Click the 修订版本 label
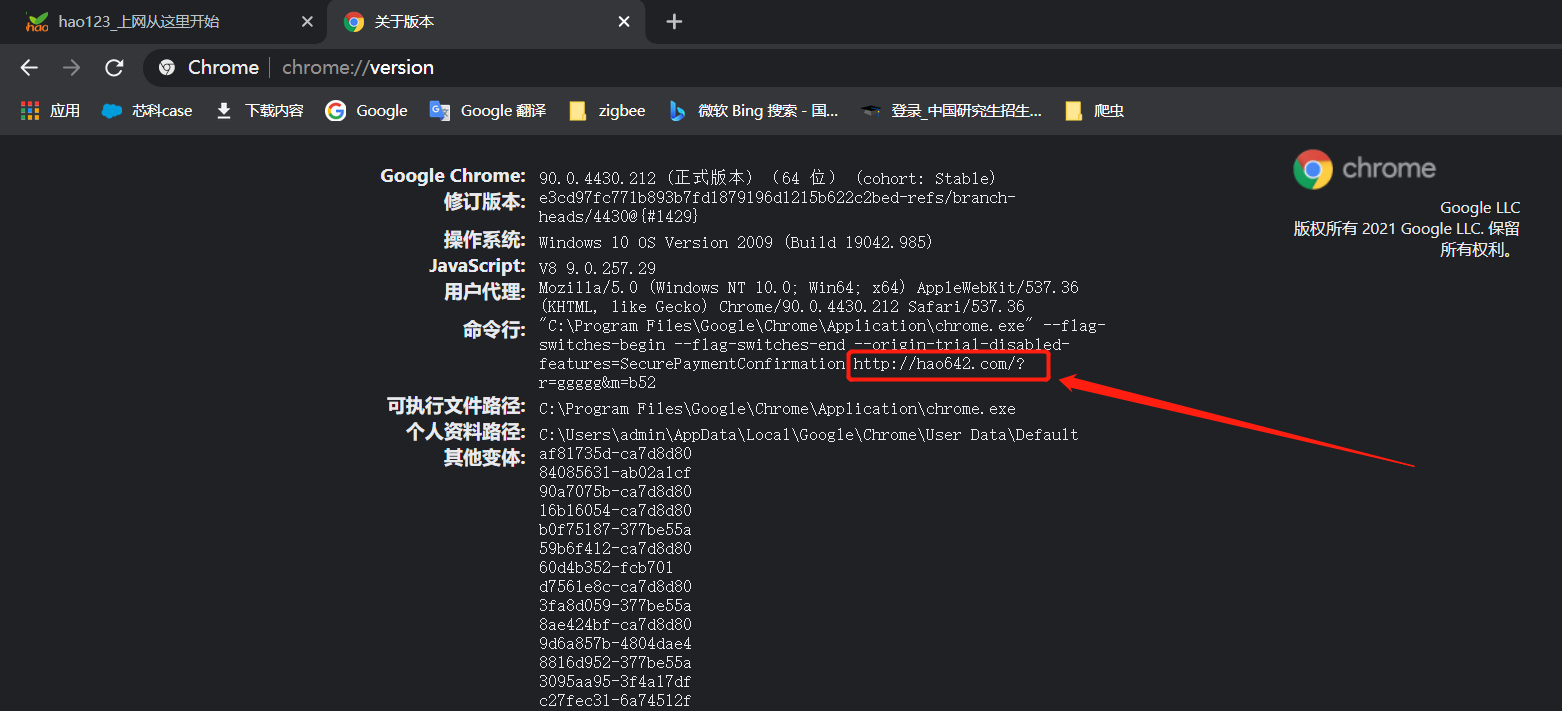The width and height of the screenshot is (1562, 711). 484,202
